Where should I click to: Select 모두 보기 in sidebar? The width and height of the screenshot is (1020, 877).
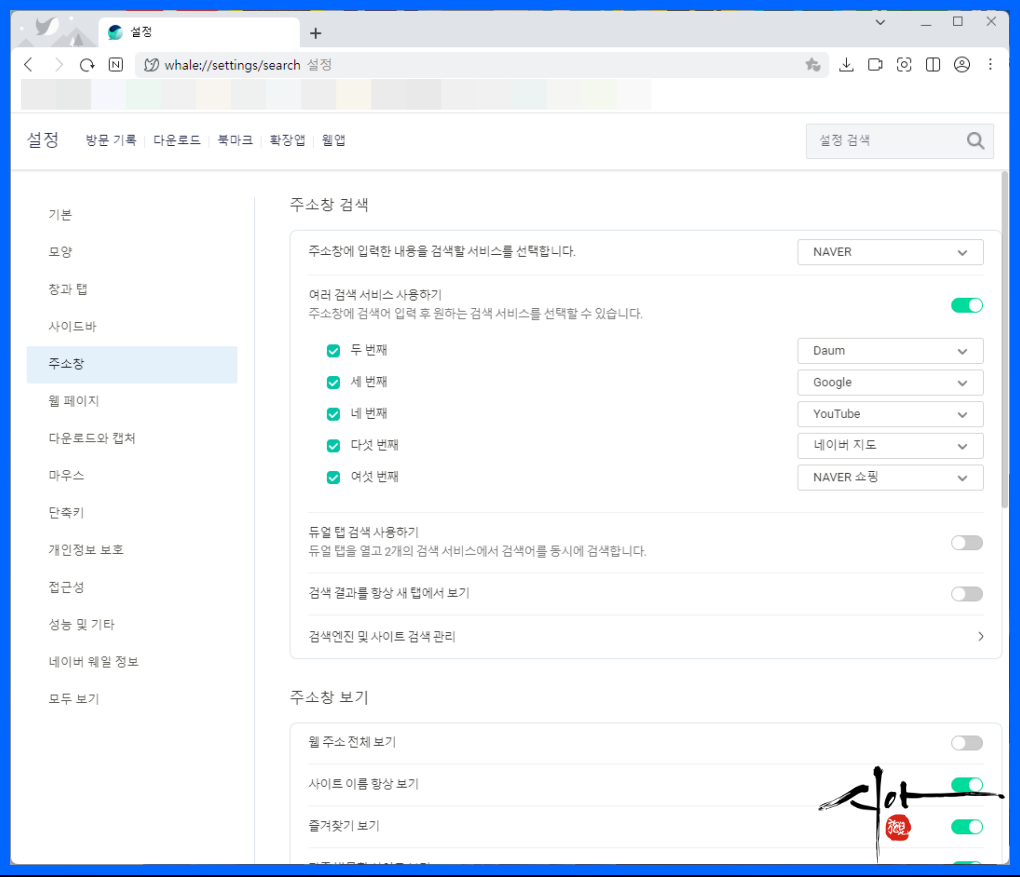74,699
